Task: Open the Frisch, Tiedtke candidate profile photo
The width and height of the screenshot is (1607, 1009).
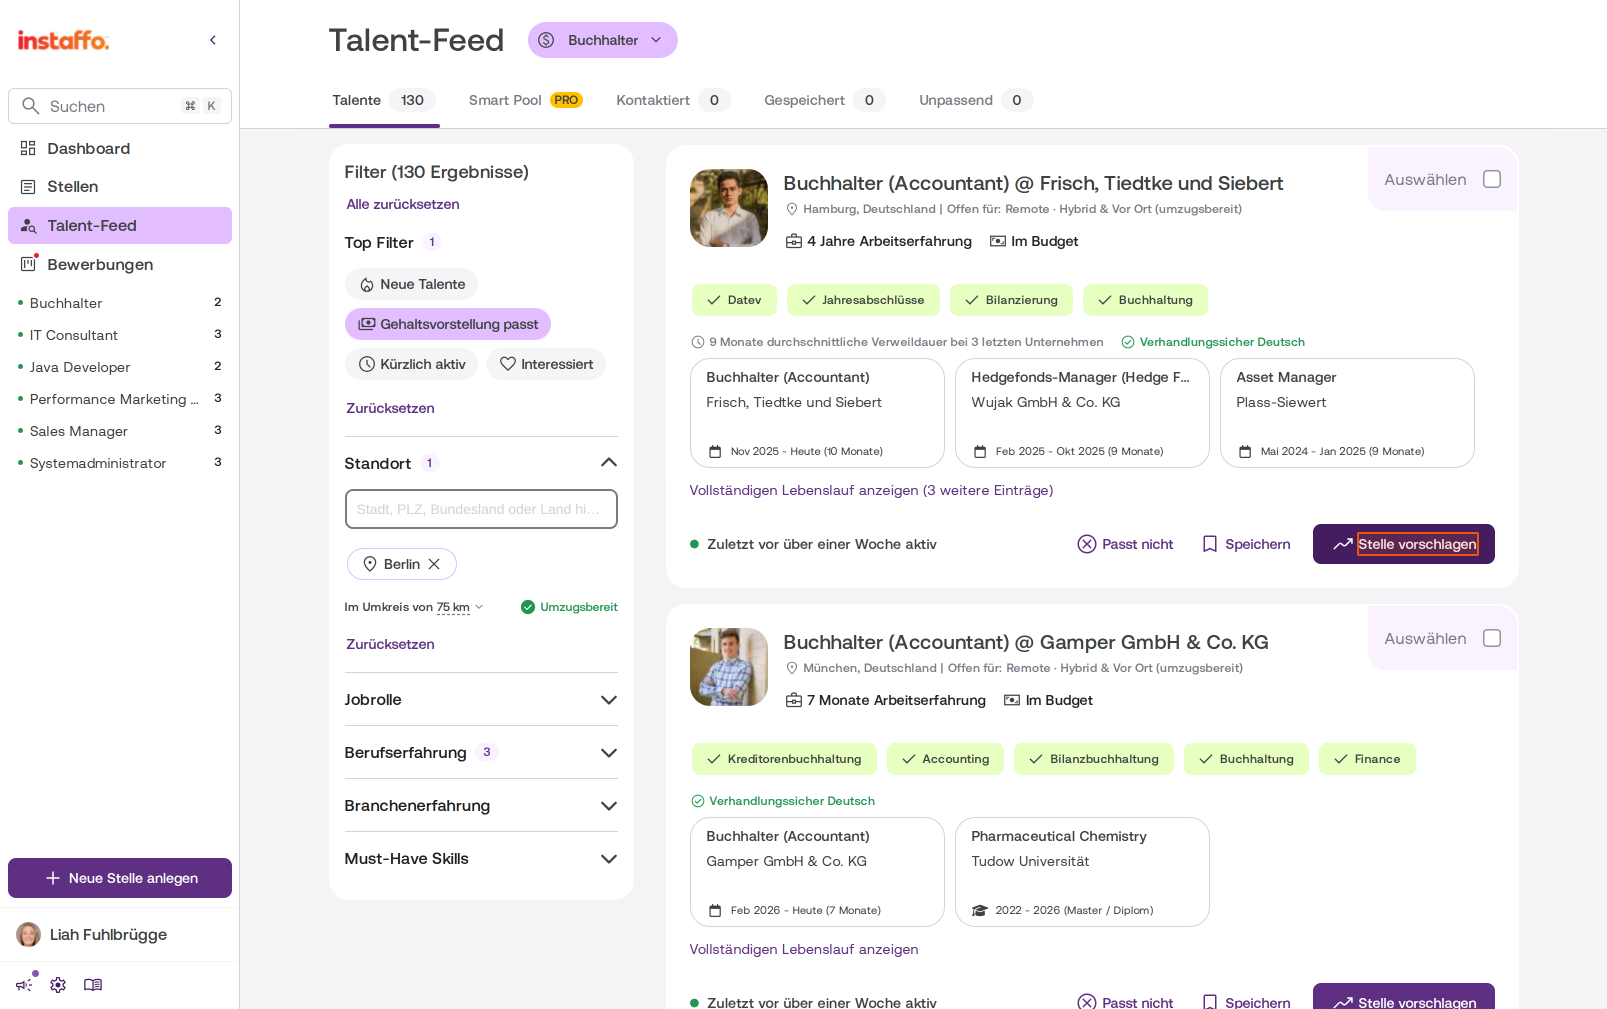Action: pos(729,208)
